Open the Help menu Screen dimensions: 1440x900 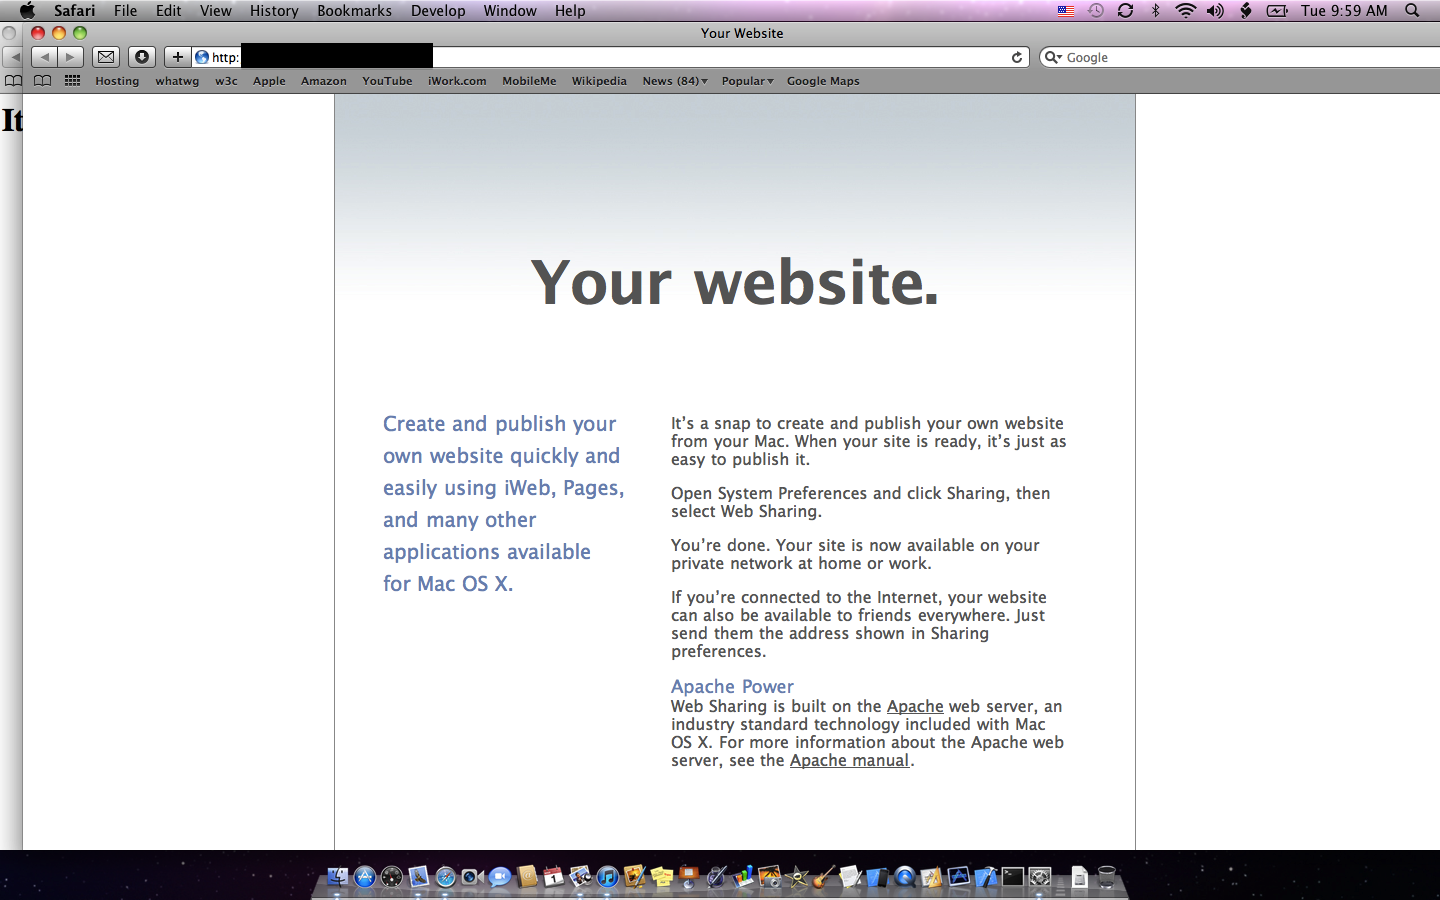[570, 10]
